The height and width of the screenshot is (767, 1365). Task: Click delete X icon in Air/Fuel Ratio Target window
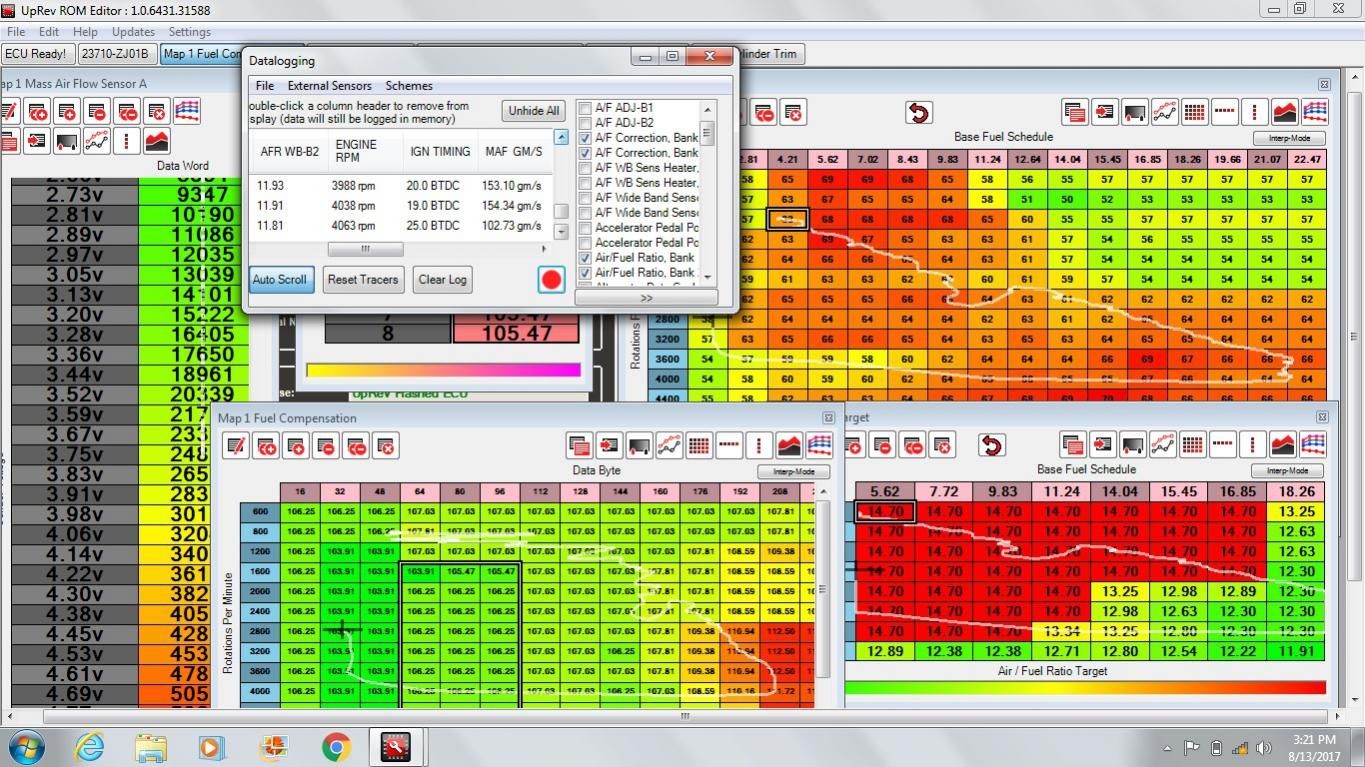941,445
